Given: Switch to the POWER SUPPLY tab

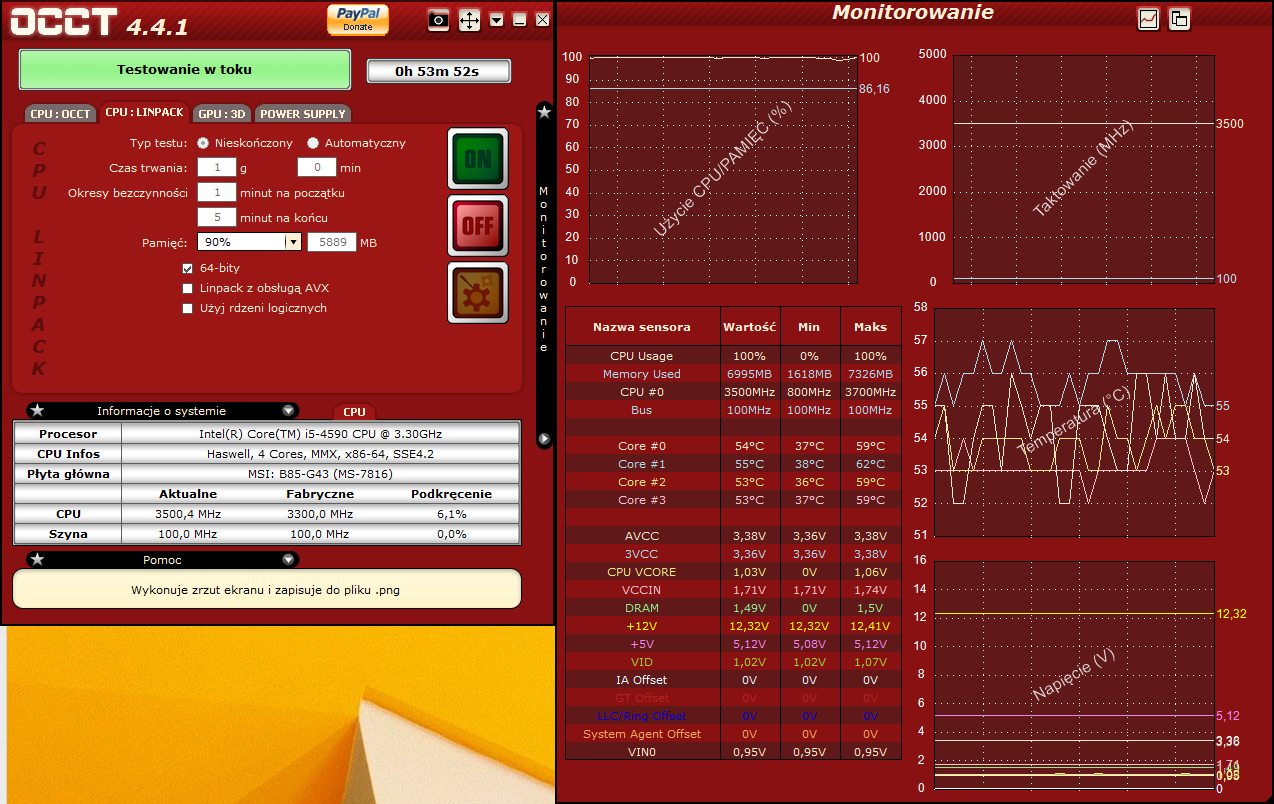Looking at the screenshot, I should 303,113.
